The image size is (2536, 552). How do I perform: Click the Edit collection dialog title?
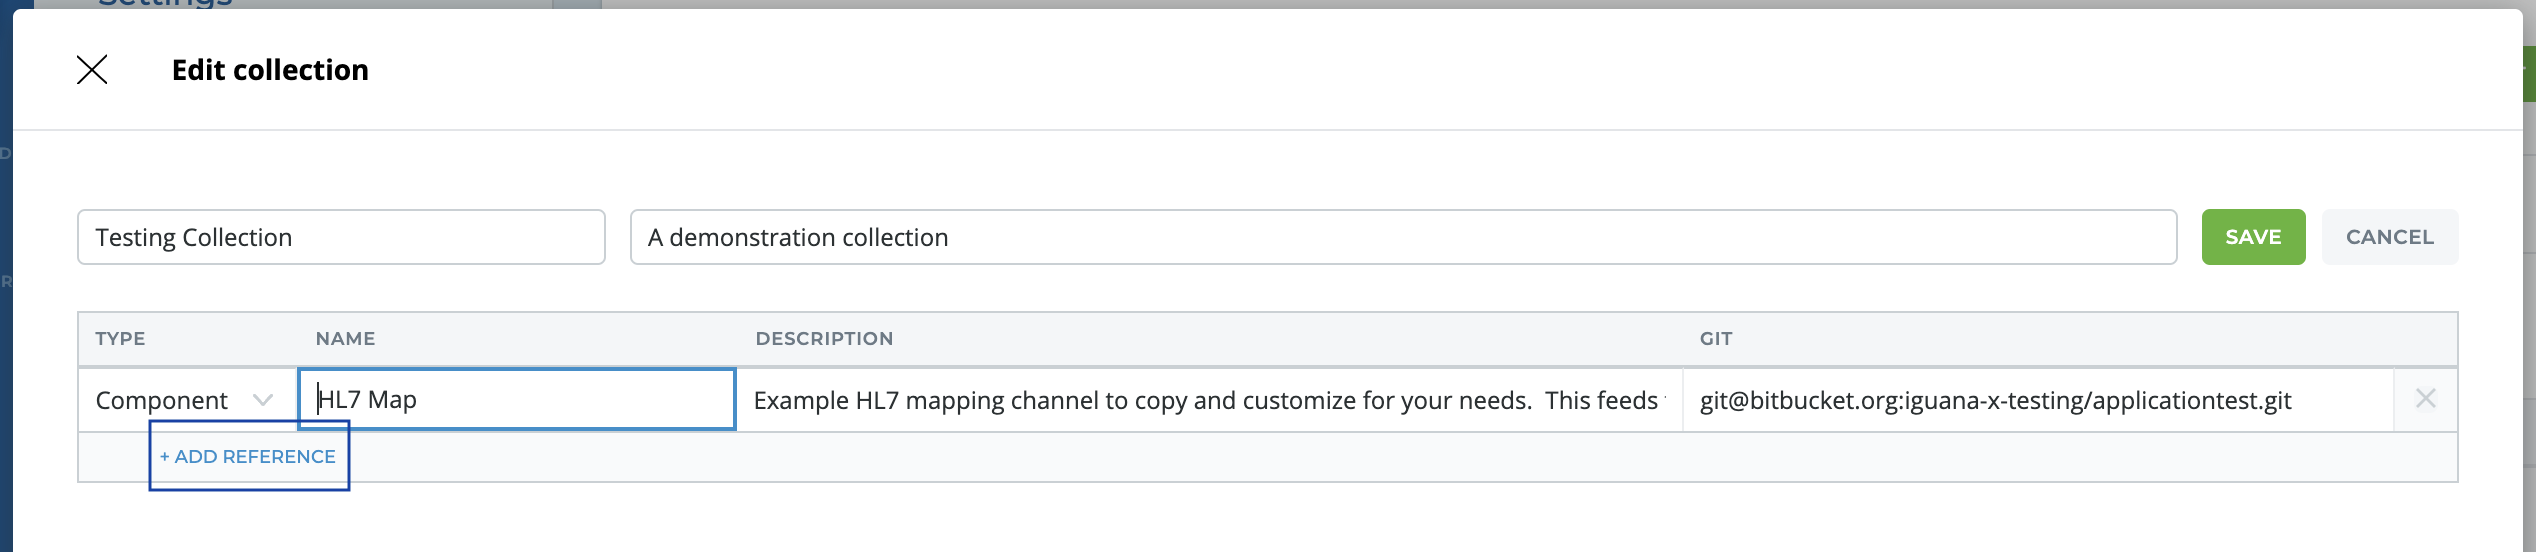coord(270,70)
